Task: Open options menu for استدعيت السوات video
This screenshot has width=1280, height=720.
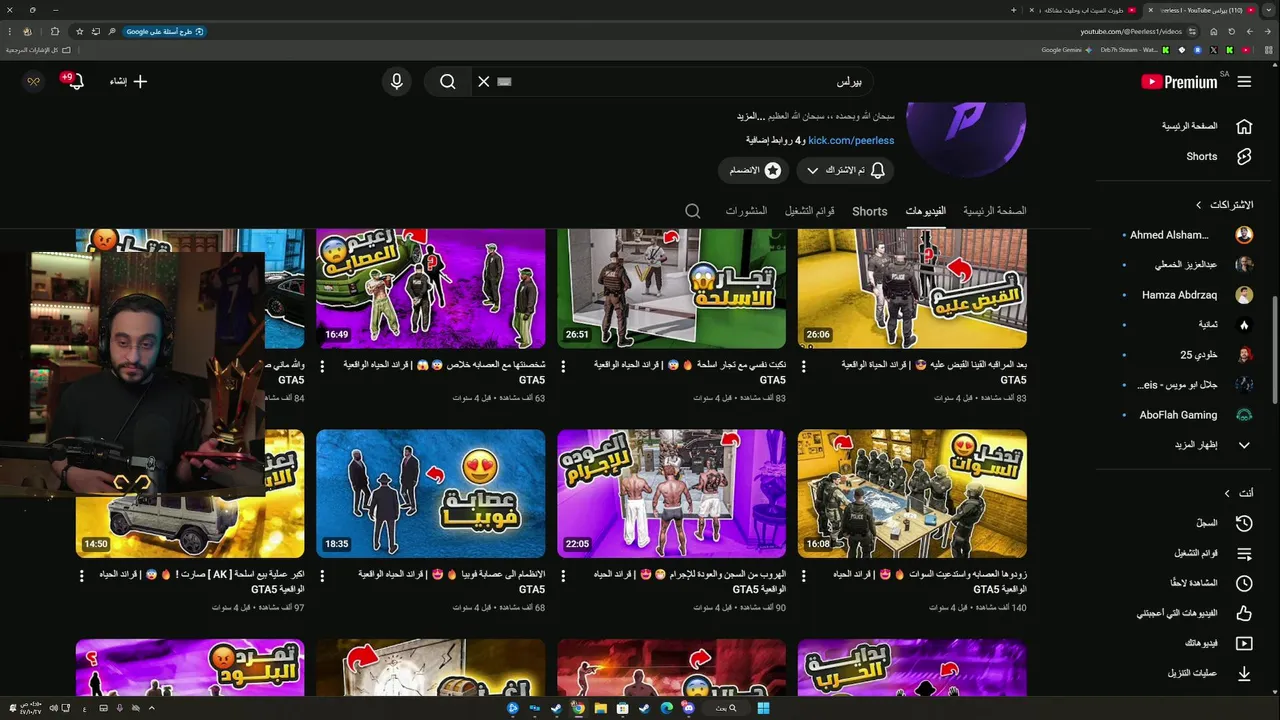Action: tap(804, 576)
